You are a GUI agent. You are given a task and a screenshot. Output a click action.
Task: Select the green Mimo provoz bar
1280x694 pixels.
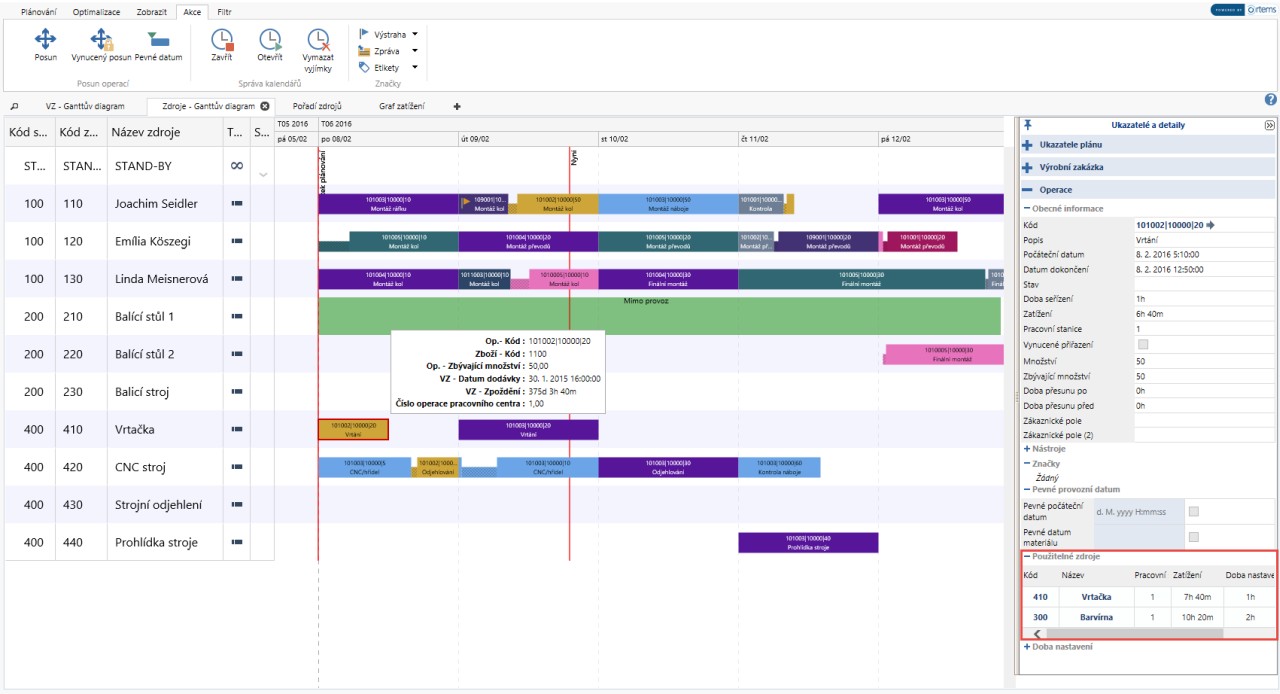tap(659, 315)
